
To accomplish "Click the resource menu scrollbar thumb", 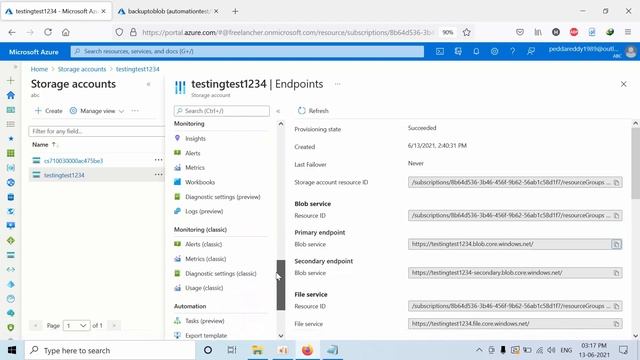I will point(281,285).
